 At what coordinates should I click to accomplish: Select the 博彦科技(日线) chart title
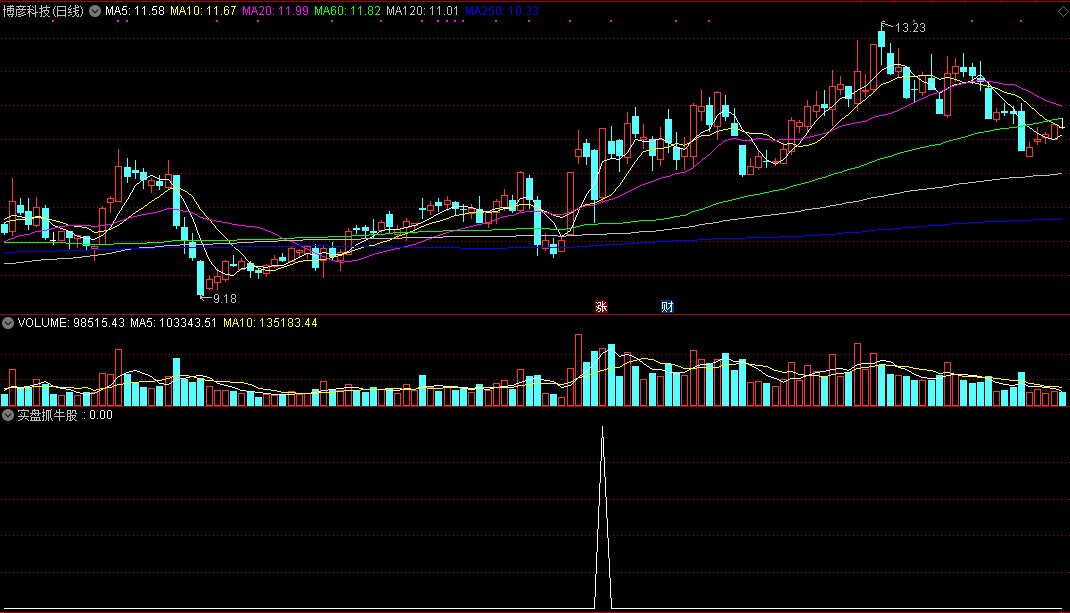(43, 11)
